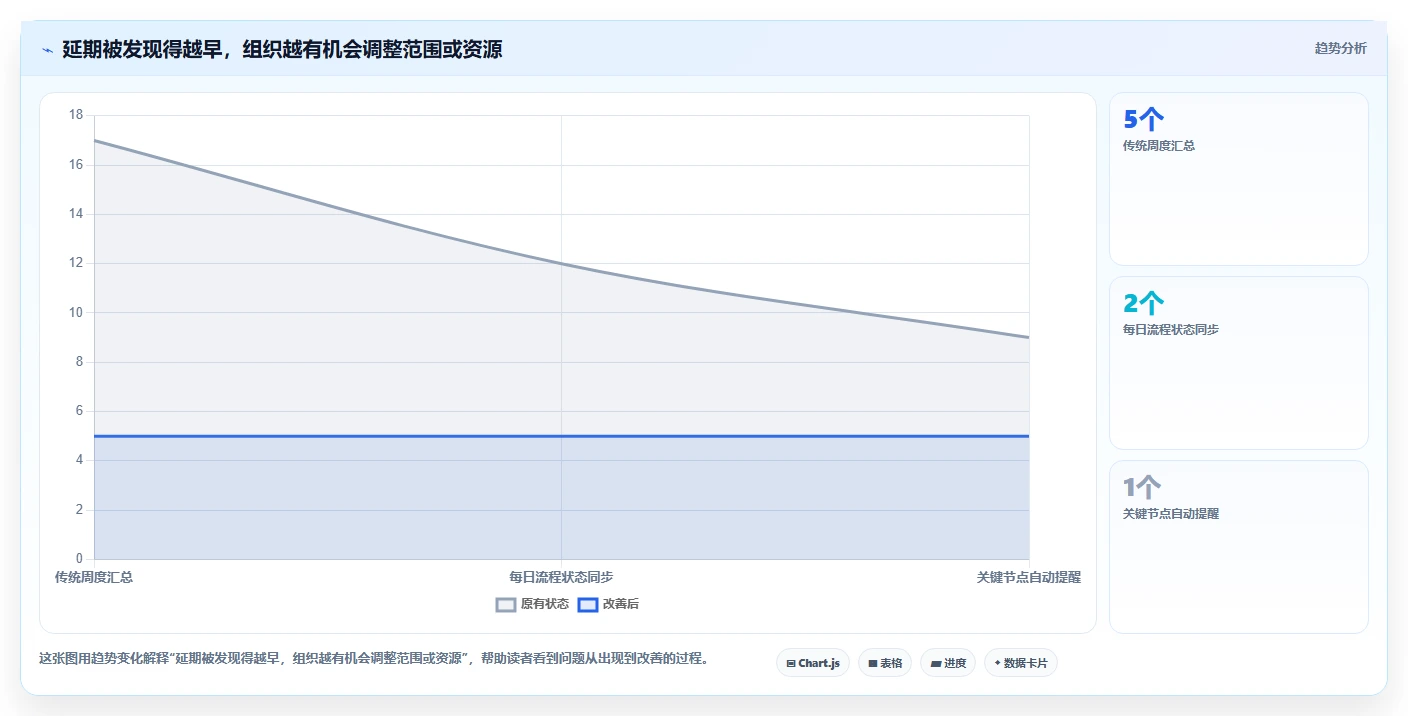Click the Chart.js tag icon

tap(791, 663)
